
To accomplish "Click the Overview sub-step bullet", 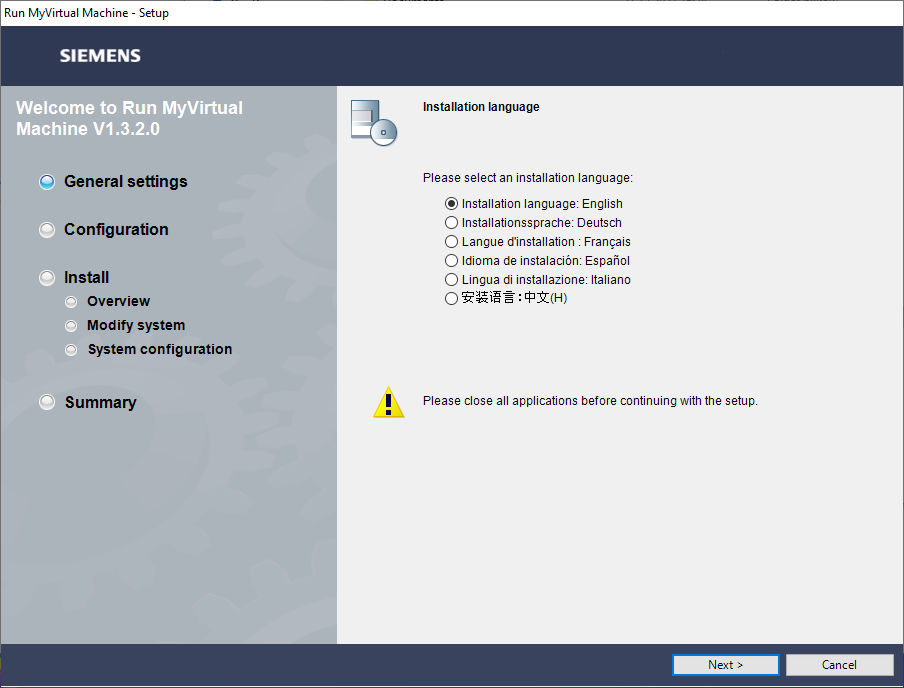I will point(70,301).
